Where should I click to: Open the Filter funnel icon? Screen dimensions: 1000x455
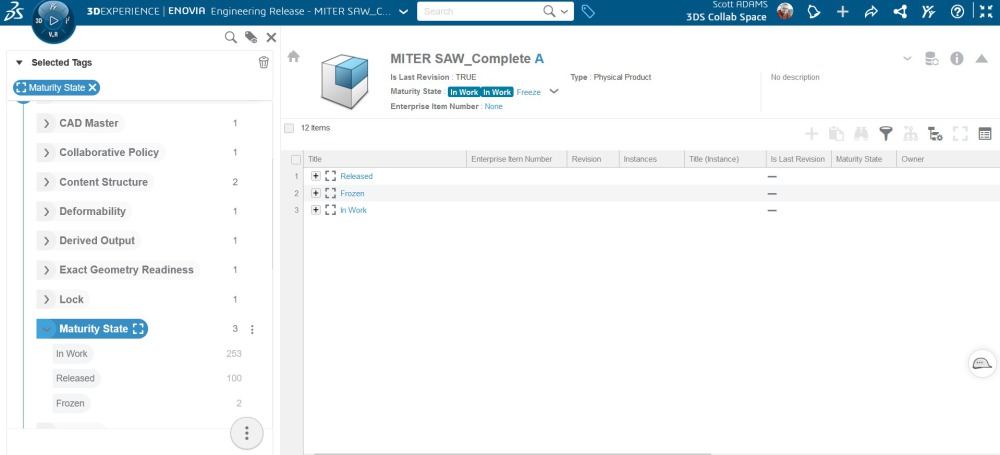click(886, 133)
